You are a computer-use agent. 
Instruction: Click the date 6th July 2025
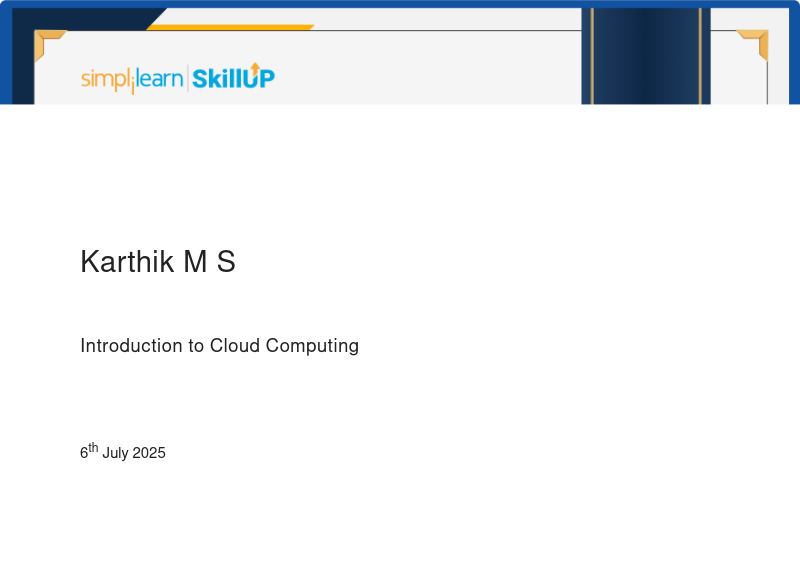point(123,452)
